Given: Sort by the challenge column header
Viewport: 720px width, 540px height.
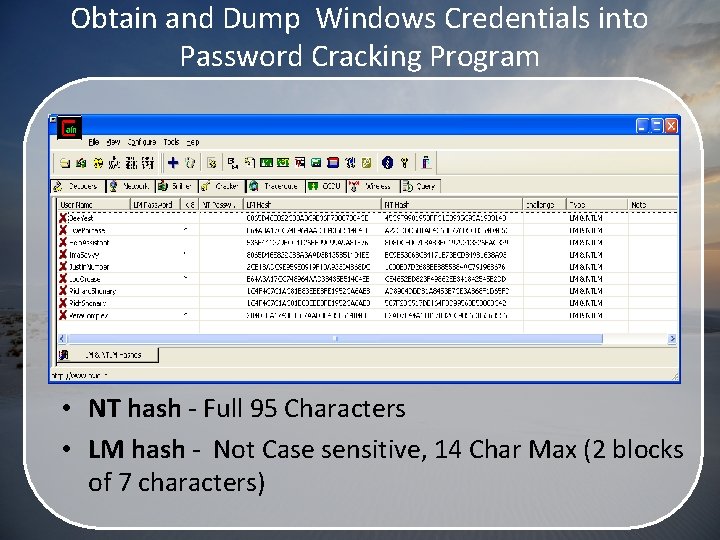Looking at the screenshot, I should pyautogui.click(x=545, y=205).
